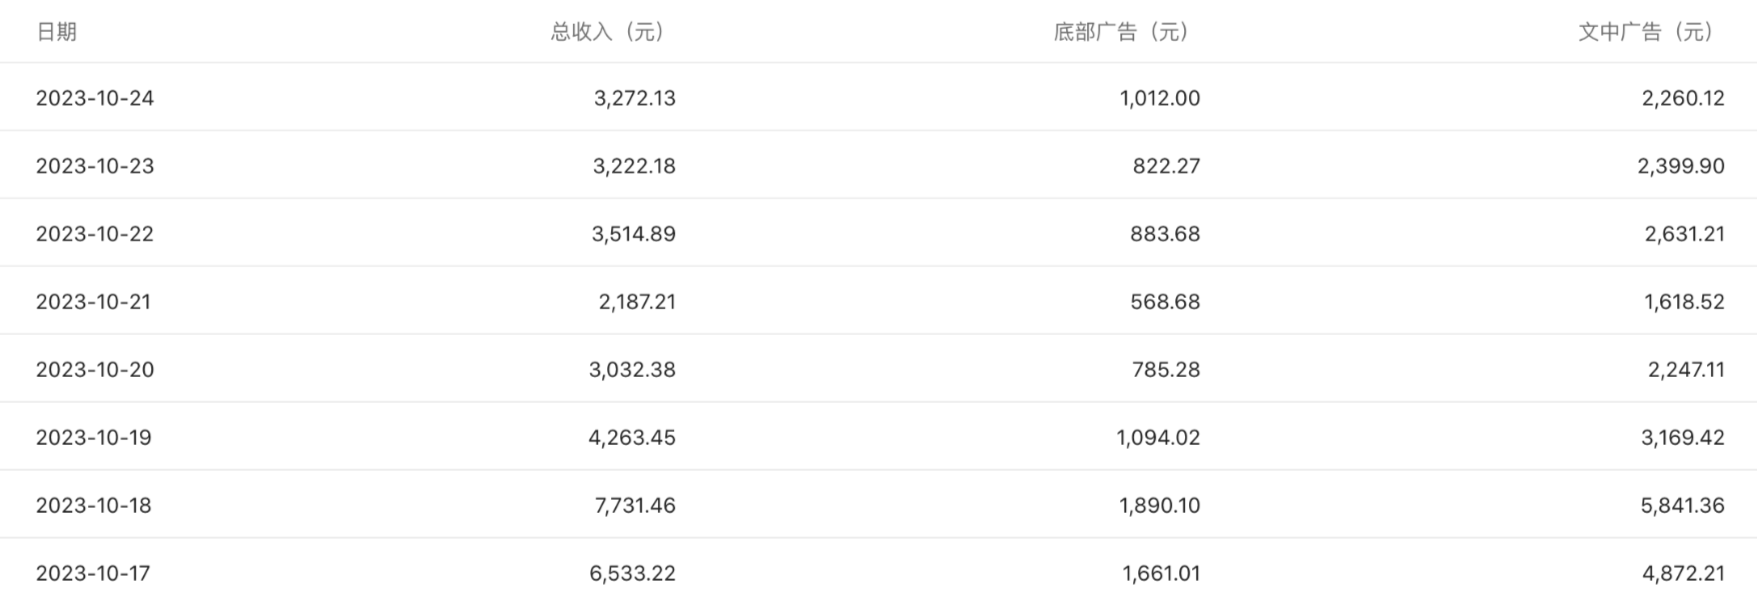Viewport: 1757px width, 594px height.
Task: Click bottom ad value 1,661.01
Action: 1161,574
